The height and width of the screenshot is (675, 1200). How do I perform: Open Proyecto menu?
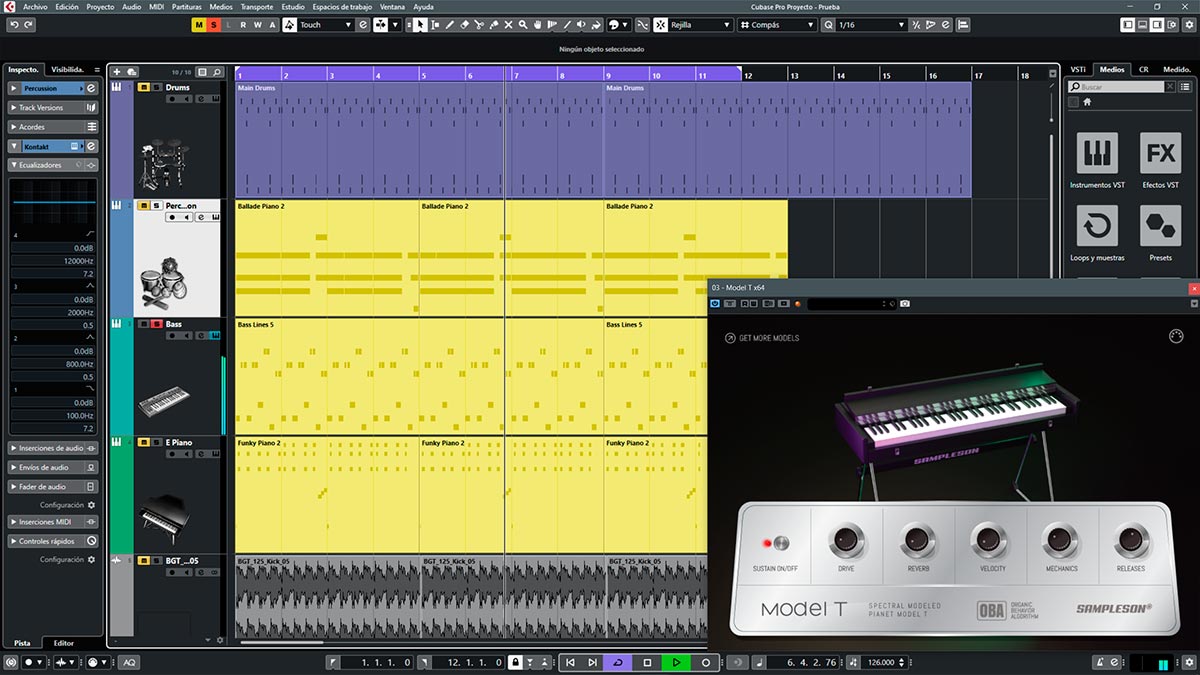pyautogui.click(x=100, y=6)
